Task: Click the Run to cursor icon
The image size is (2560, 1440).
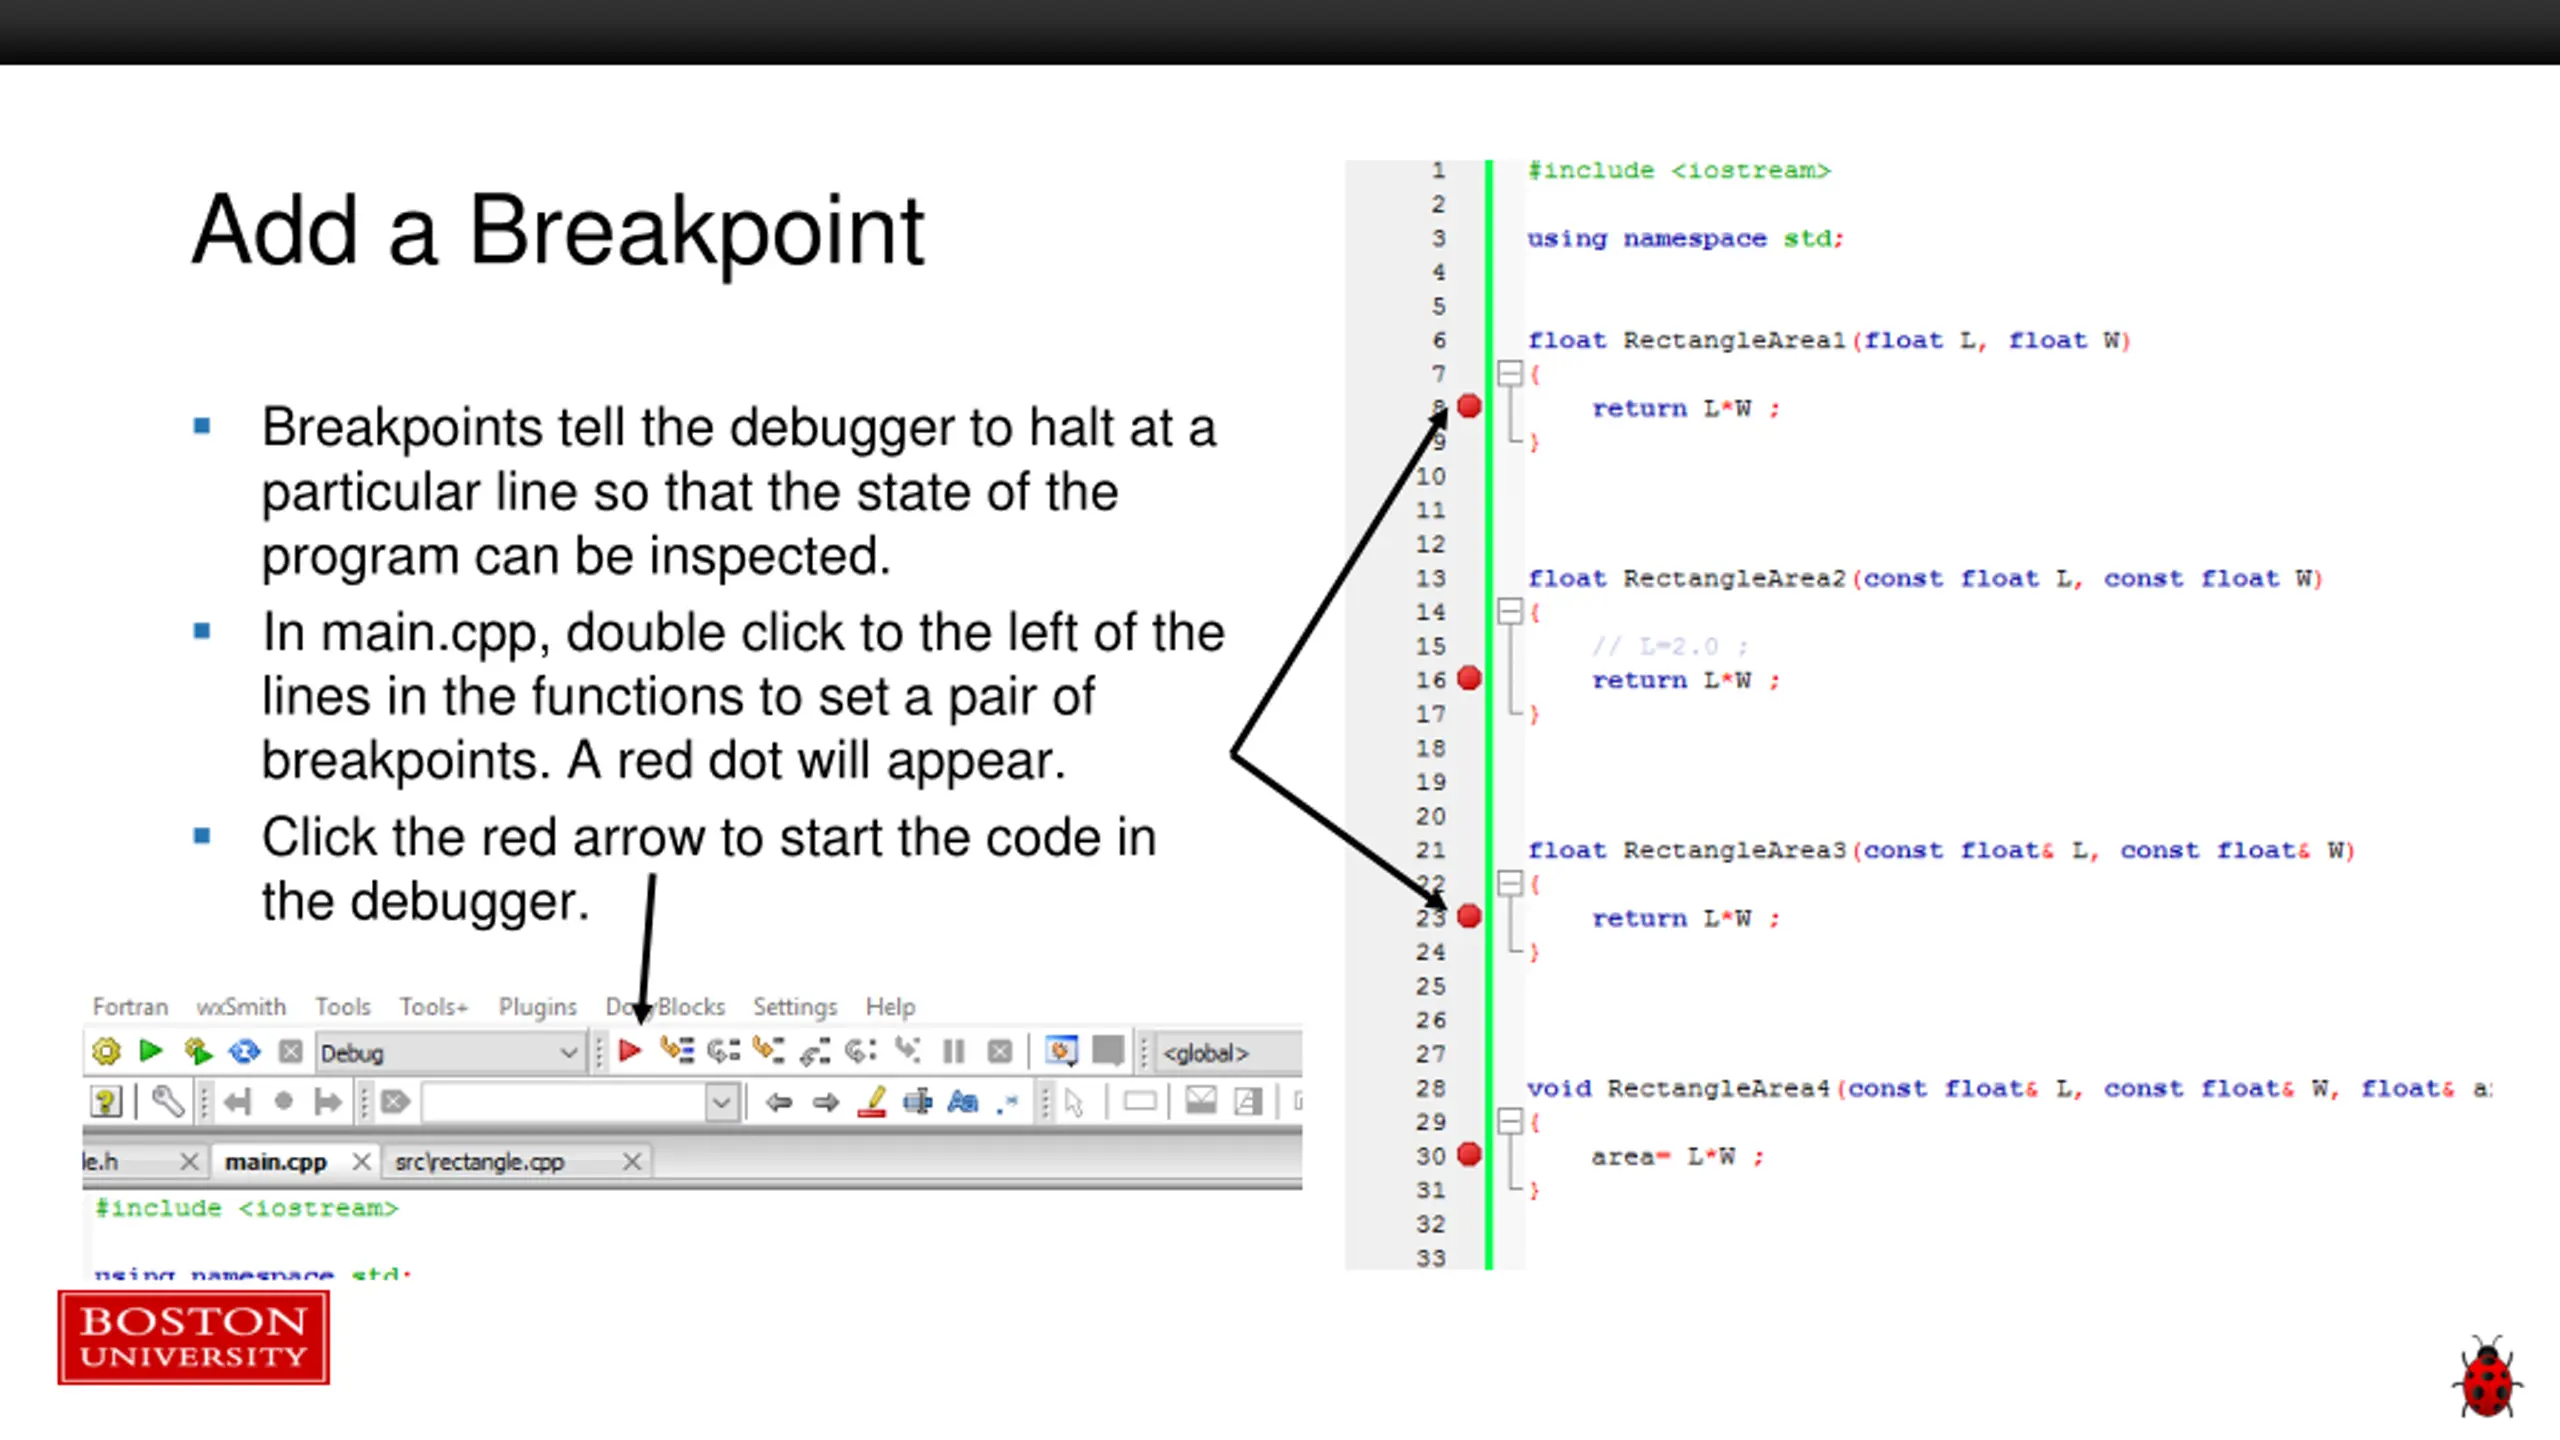Action: point(677,1051)
